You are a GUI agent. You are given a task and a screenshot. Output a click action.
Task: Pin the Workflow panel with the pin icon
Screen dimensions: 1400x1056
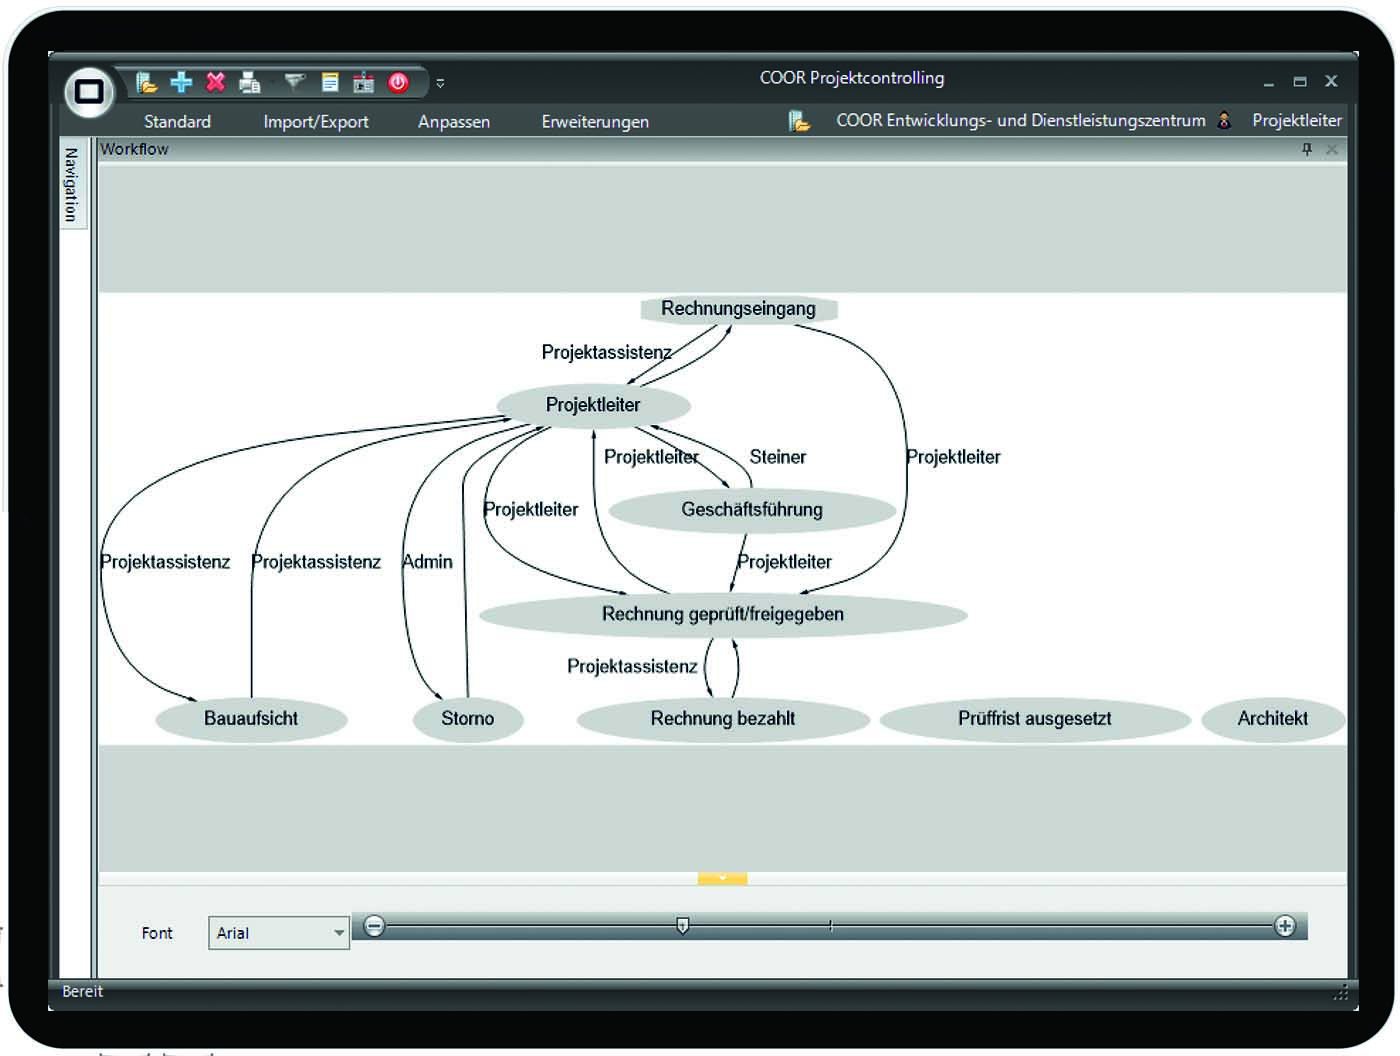tap(1306, 149)
